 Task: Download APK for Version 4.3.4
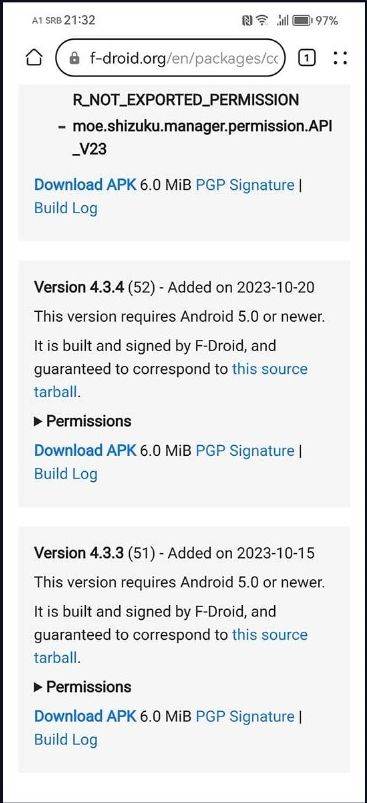point(85,451)
